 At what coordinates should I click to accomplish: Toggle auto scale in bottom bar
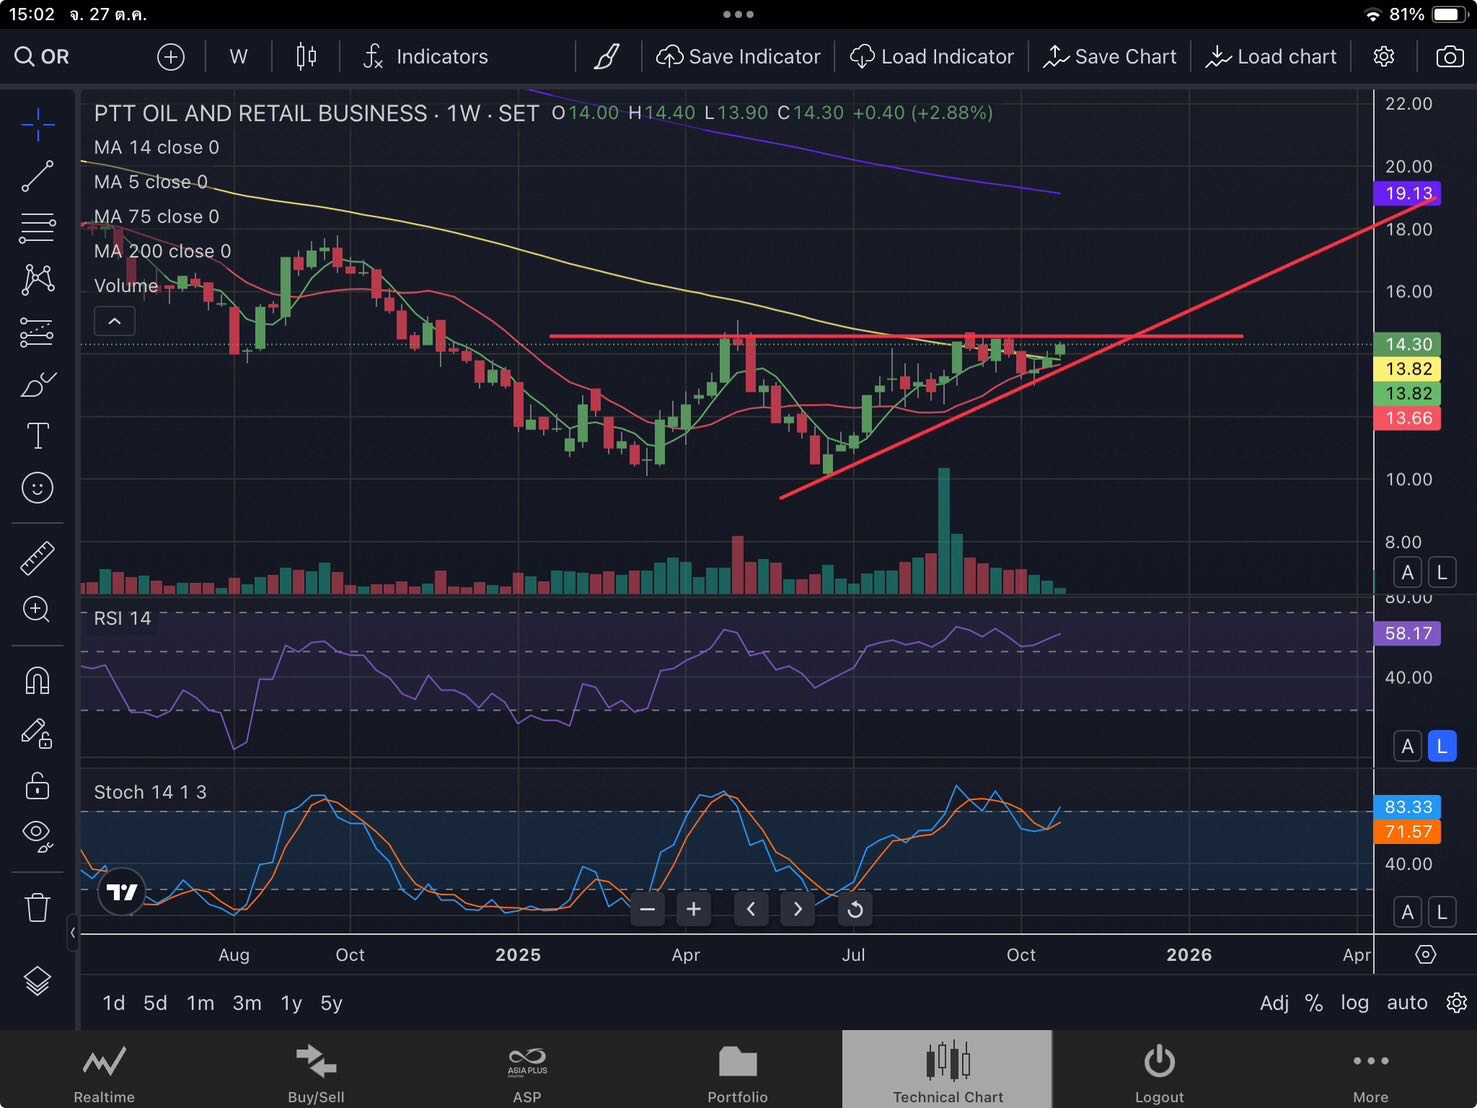point(1407,1003)
